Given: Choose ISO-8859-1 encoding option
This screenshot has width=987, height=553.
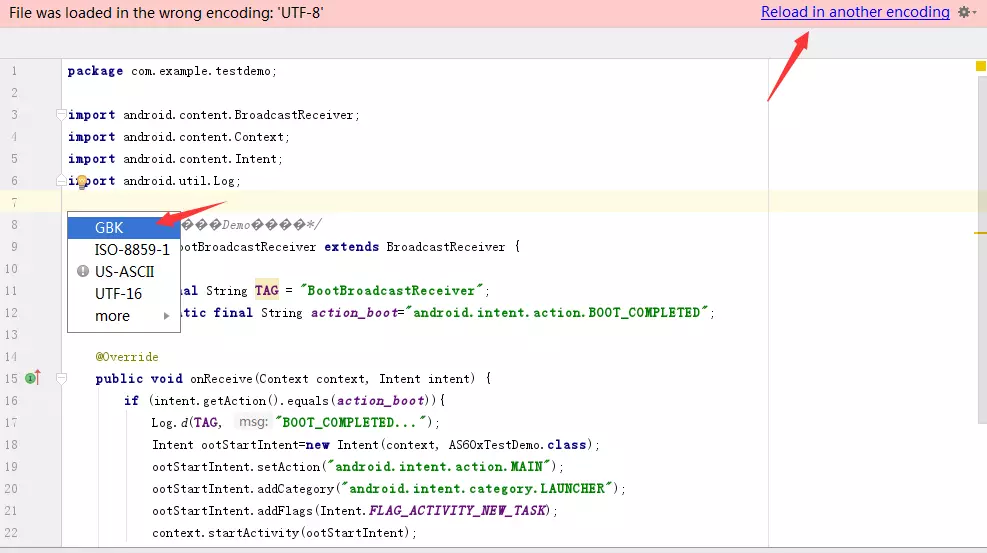Looking at the screenshot, I should pos(124,250).
